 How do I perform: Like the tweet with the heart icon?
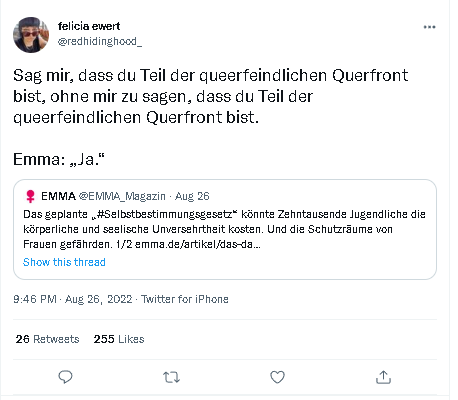point(277,377)
